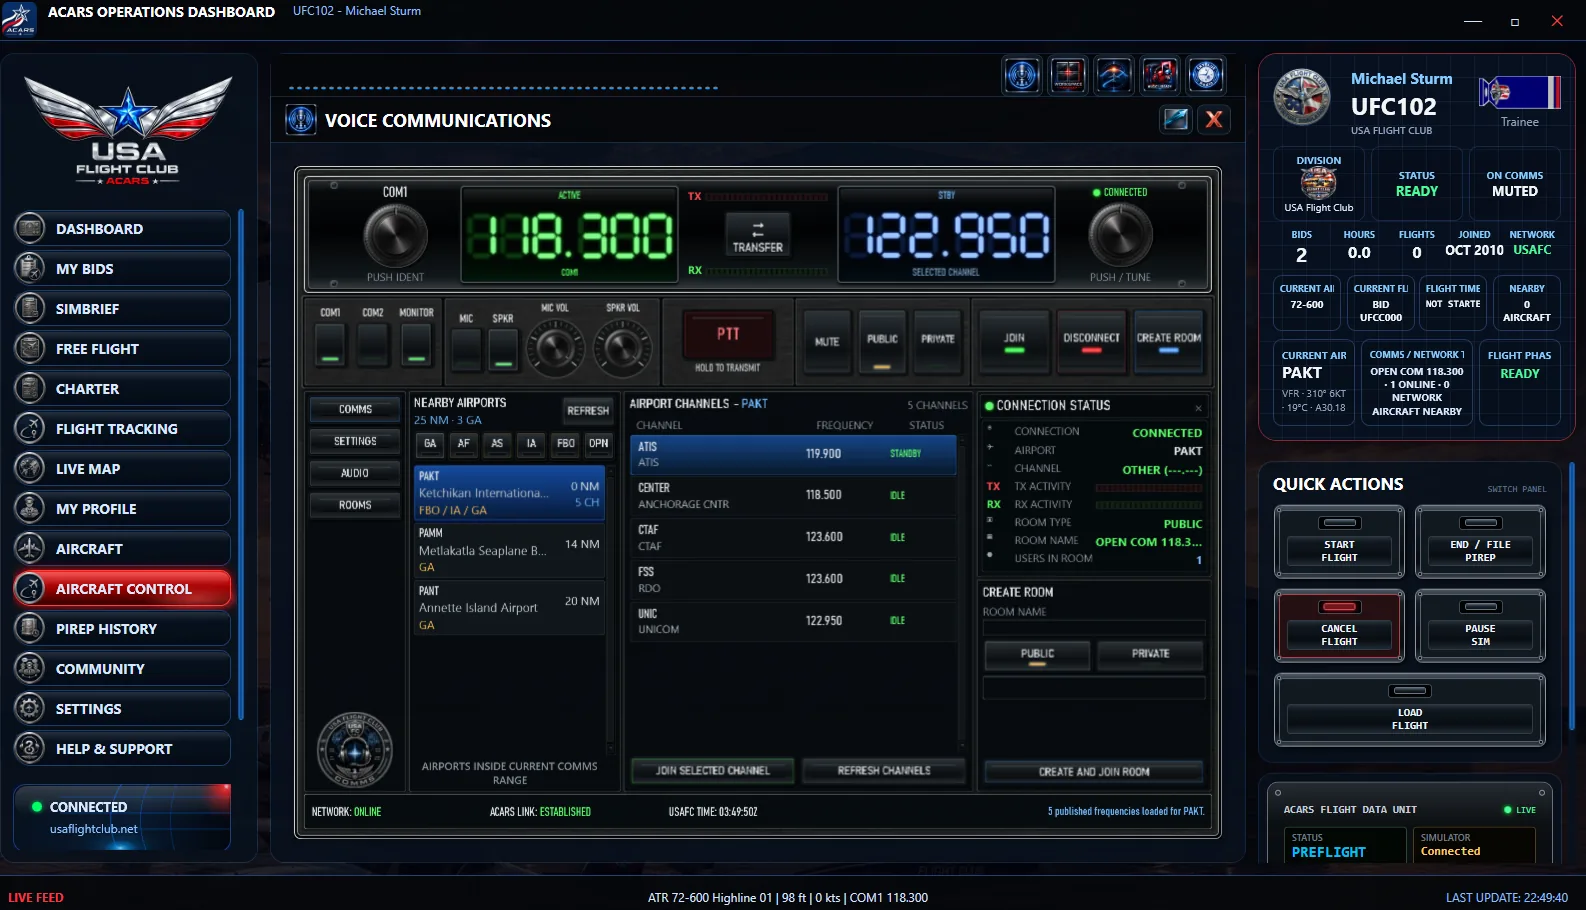
Task: Hold the PTT transmit button
Action: pos(728,335)
